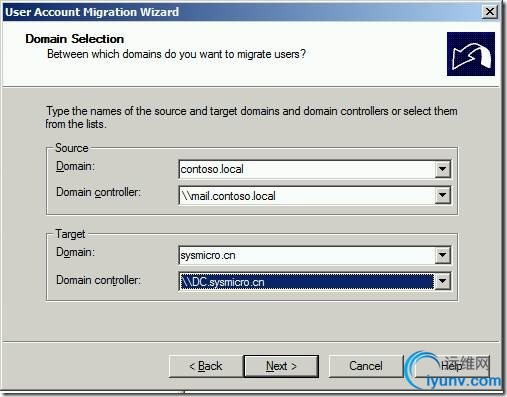The height and width of the screenshot is (397, 507).
Task: Click the Target 'Domain controller:' label
Action: (98, 280)
